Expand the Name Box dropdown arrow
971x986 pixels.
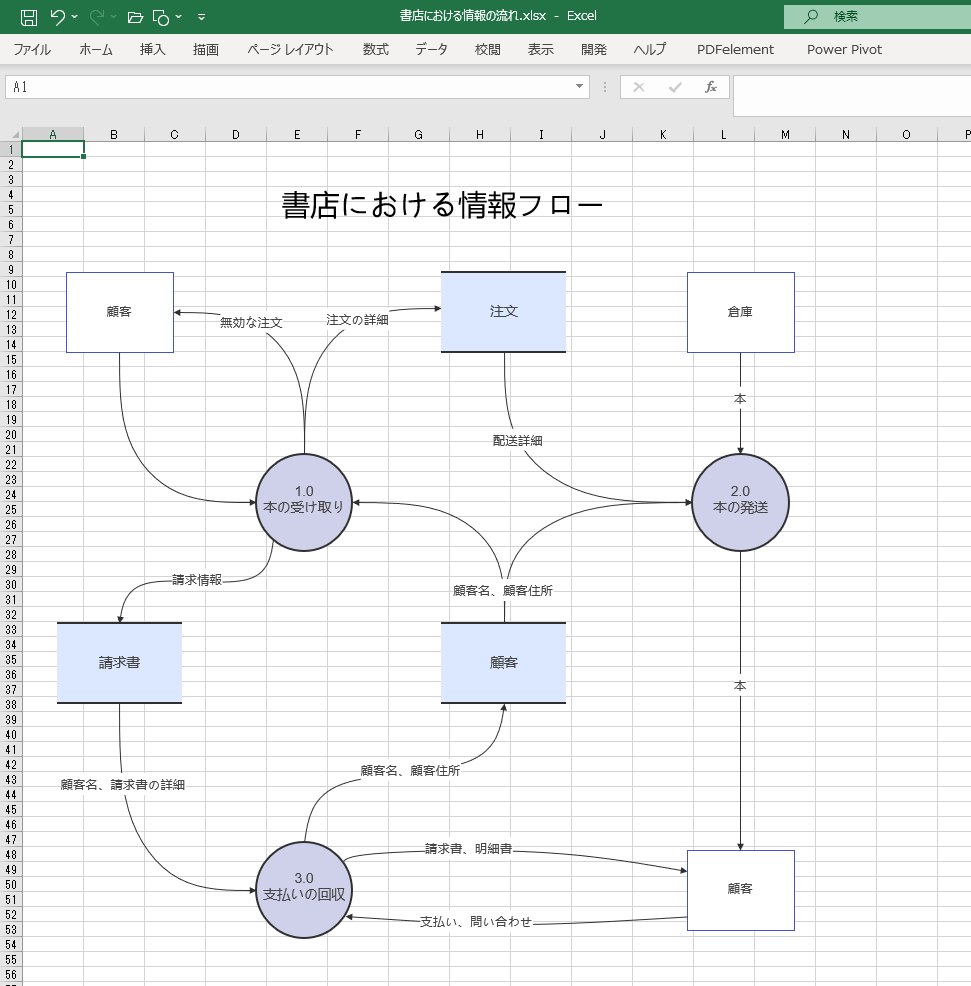point(579,86)
